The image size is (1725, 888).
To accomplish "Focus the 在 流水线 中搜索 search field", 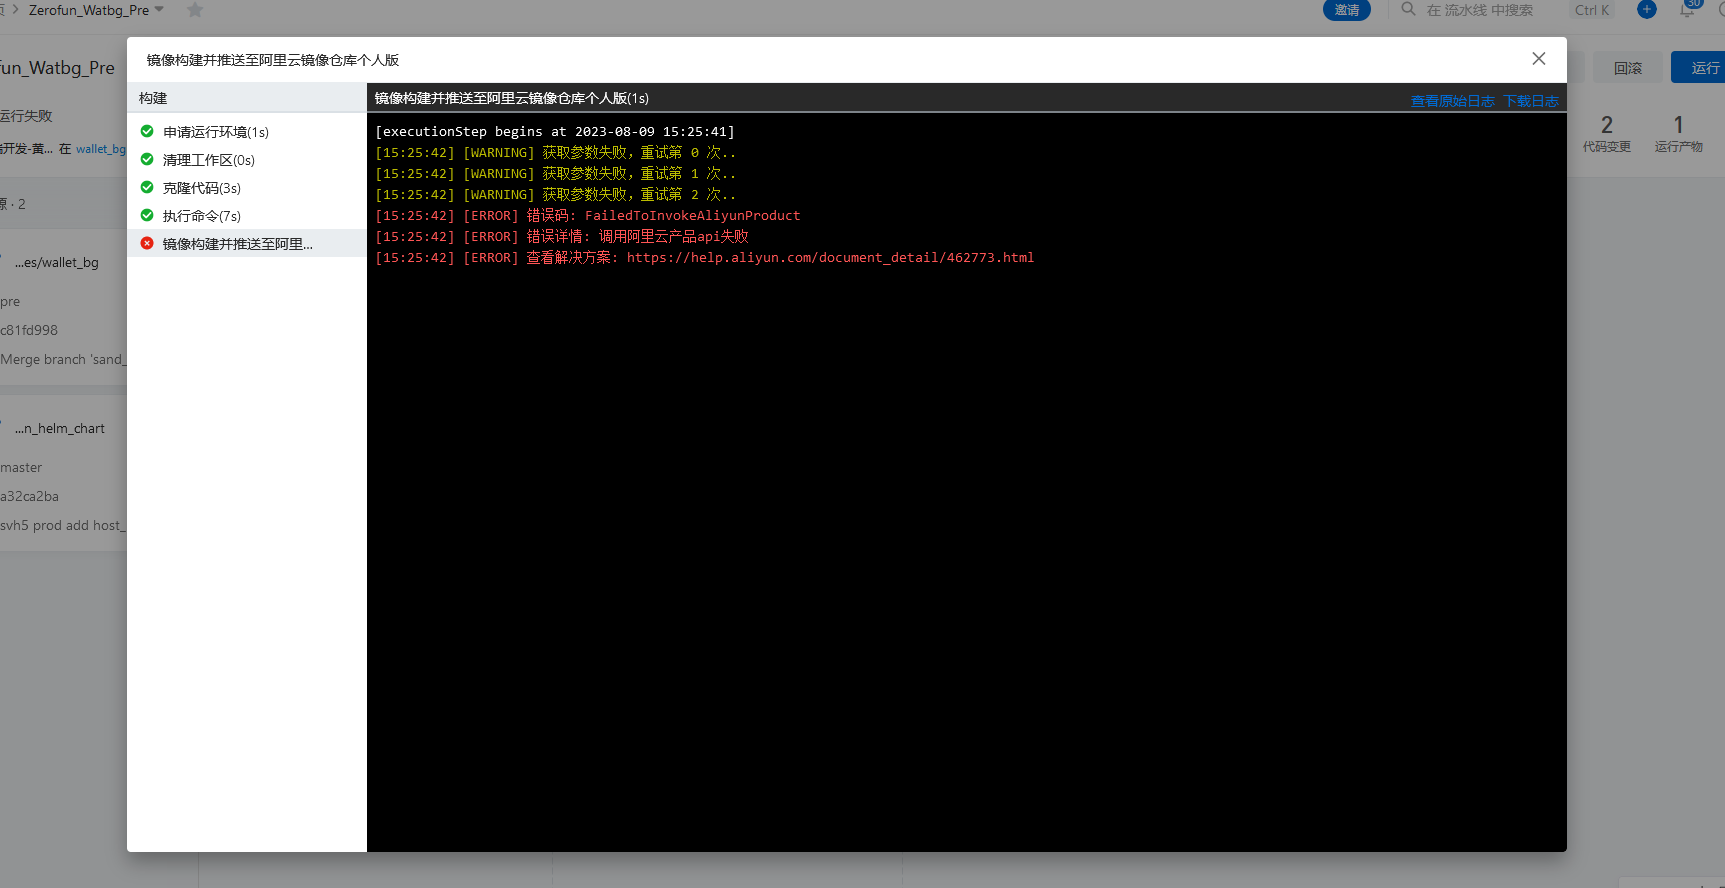I will 1479,10.
